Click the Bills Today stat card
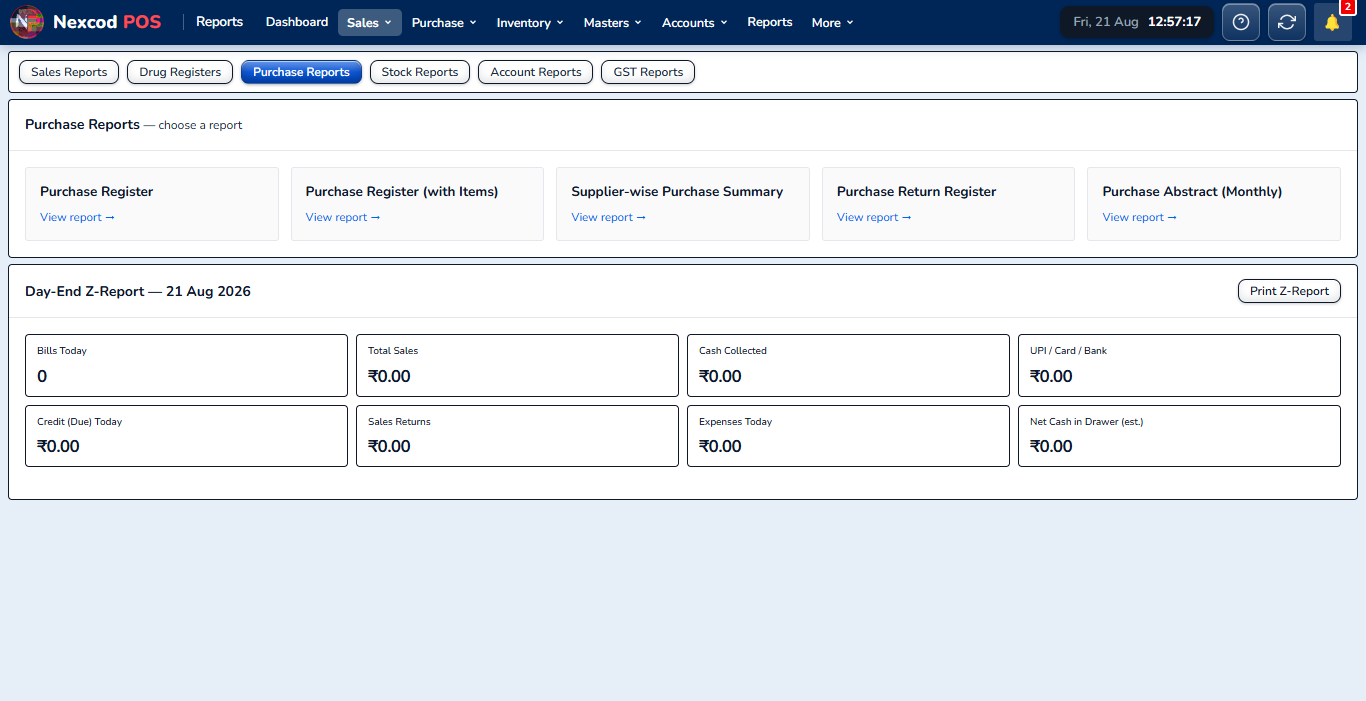 click(x=186, y=365)
